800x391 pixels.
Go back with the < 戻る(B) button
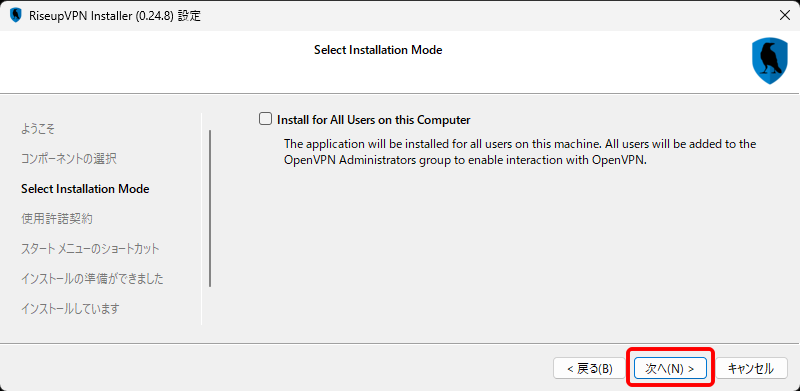tap(589, 368)
